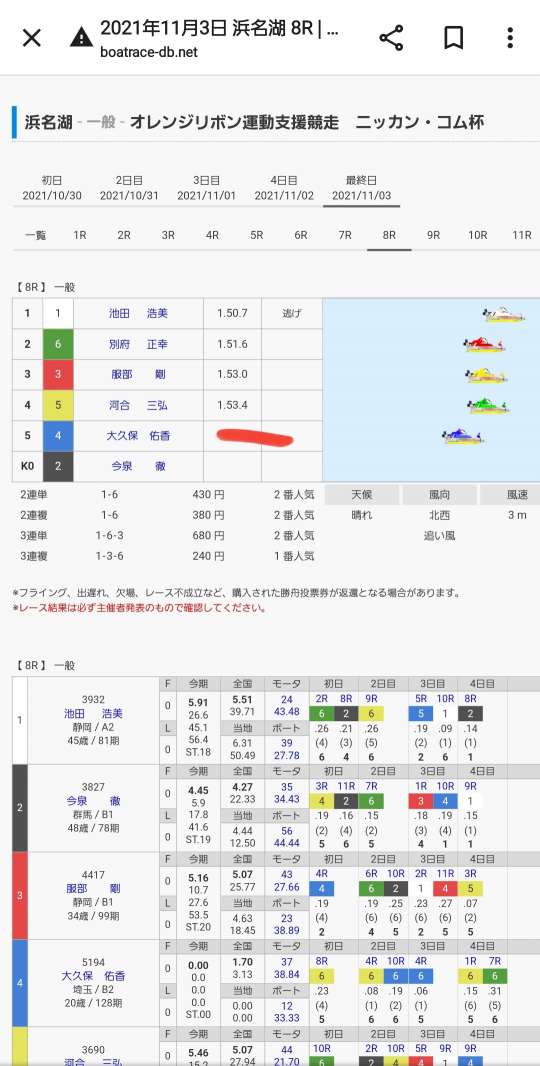The height and width of the screenshot is (1066, 540).
Task: Click green lane 6 swatch in results
Action: click(x=58, y=345)
